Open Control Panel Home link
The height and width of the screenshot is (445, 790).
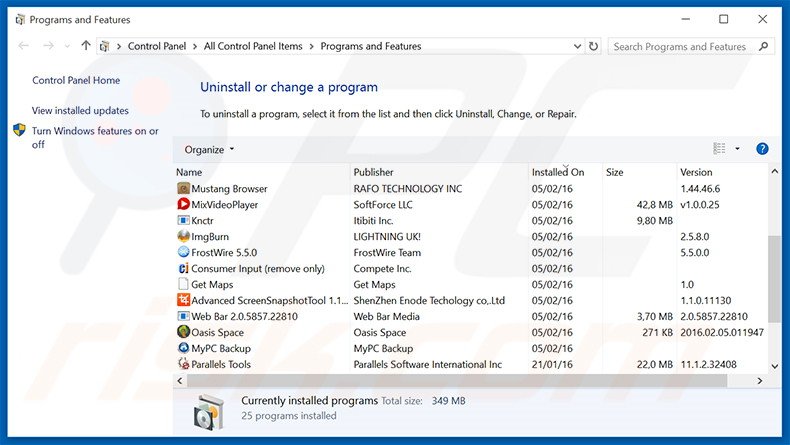point(76,80)
